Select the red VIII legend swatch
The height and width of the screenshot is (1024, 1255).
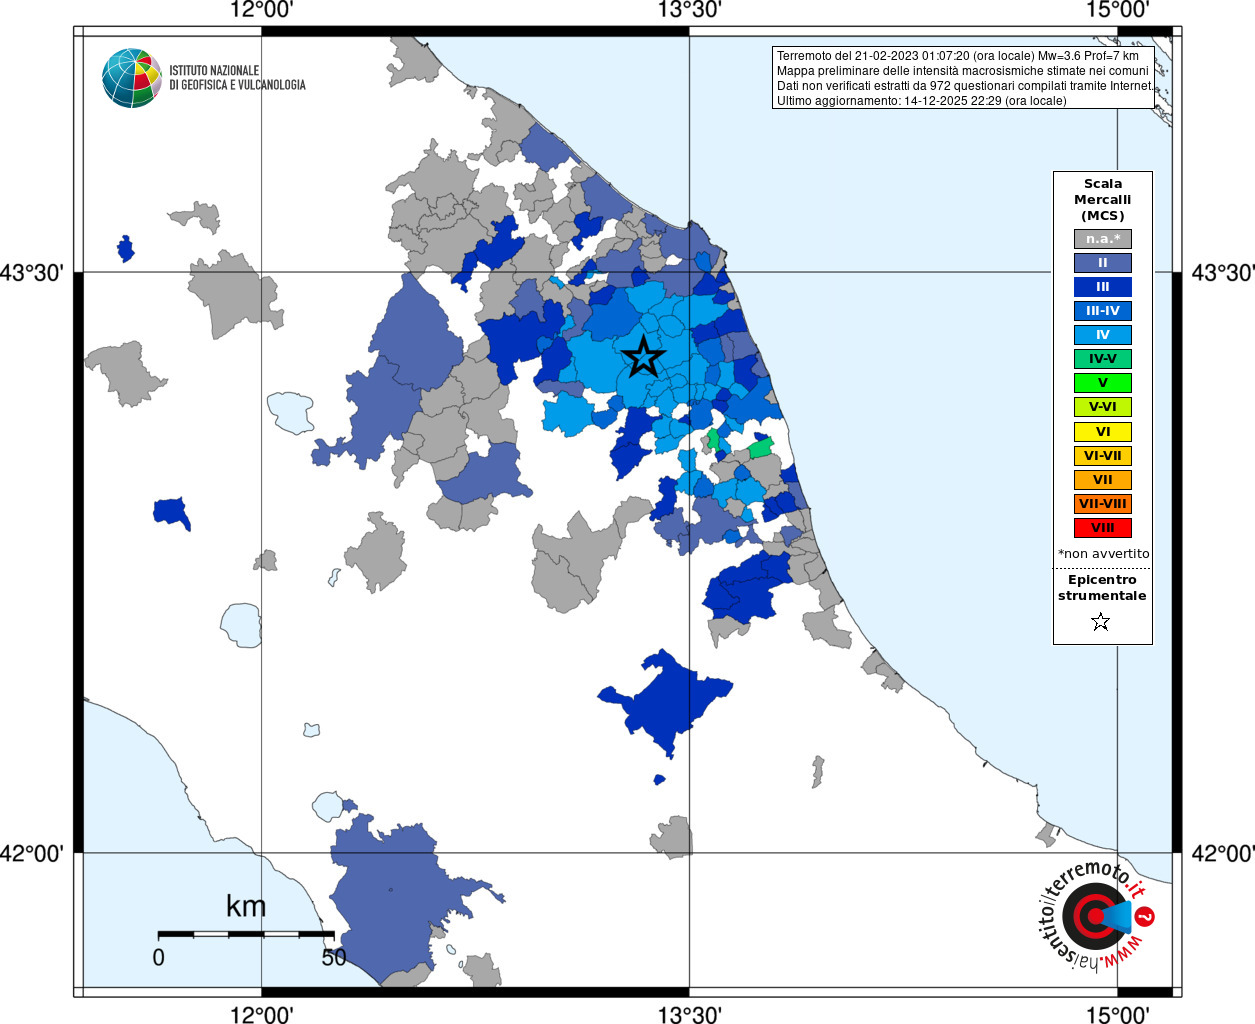(x=1103, y=528)
